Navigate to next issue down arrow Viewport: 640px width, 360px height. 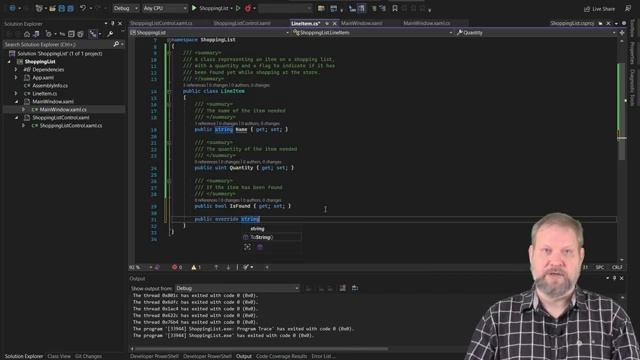pyautogui.click(x=228, y=267)
